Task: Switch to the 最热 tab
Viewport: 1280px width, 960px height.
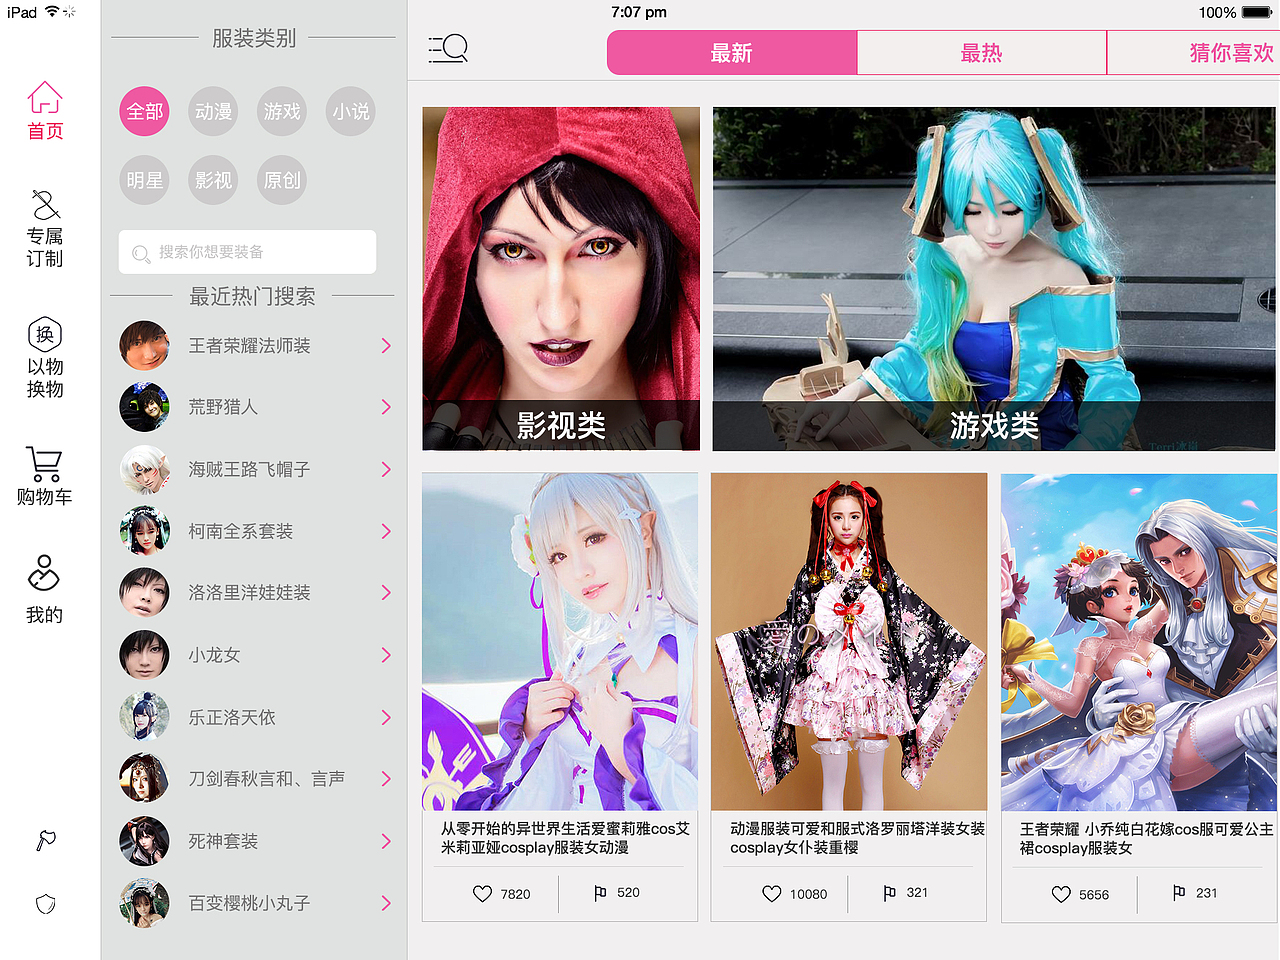Action: [981, 51]
